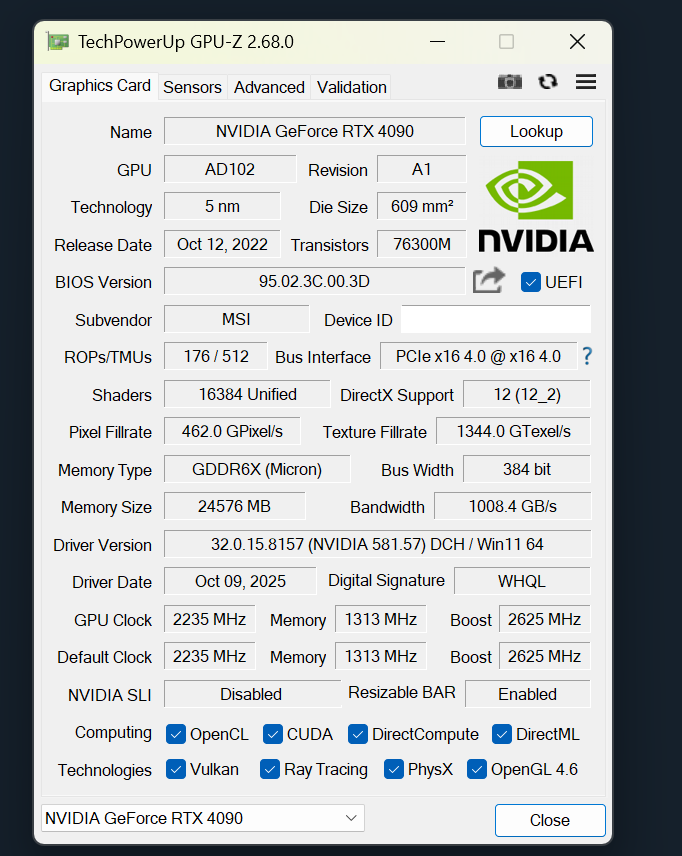Click the Bus Interface question mark icon
This screenshot has width=682, height=856.
587,356
